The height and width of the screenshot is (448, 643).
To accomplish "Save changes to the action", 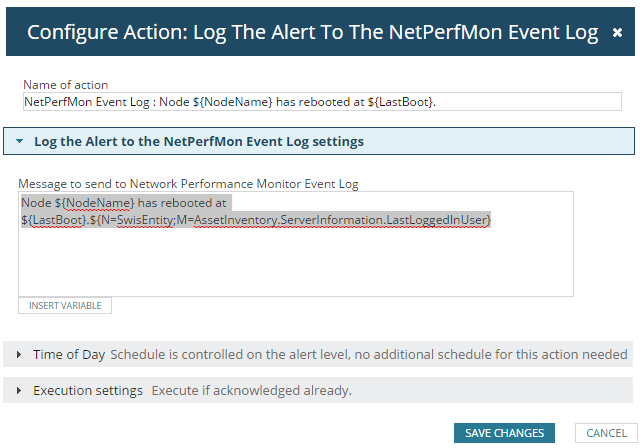I will pyautogui.click(x=504, y=433).
